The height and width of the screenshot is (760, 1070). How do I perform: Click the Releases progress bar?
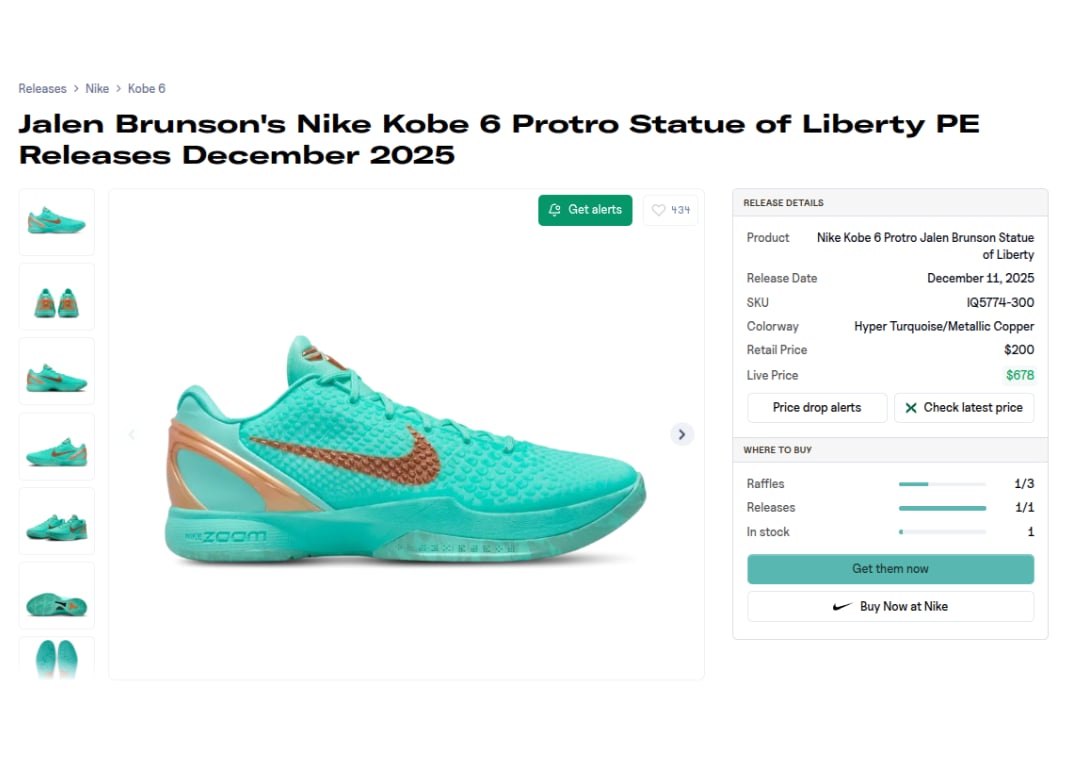pos(942,508)
